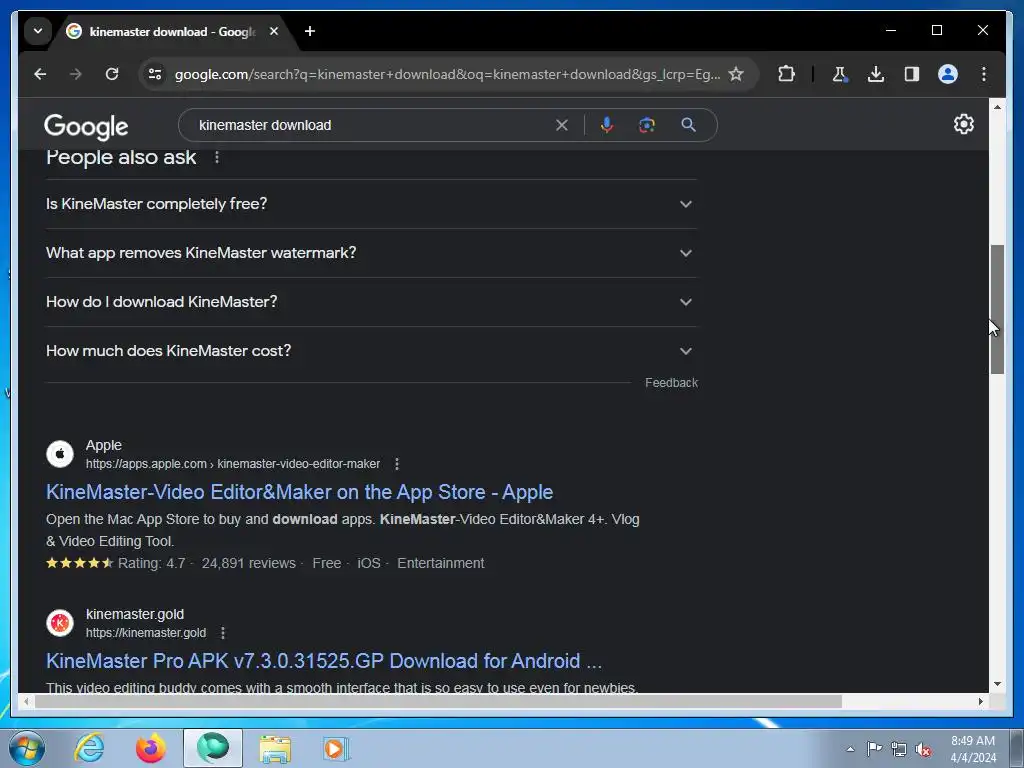The image size is (1024, 768).
Task: Open the Extensions puzzle icon
Action: pos(786,74)
